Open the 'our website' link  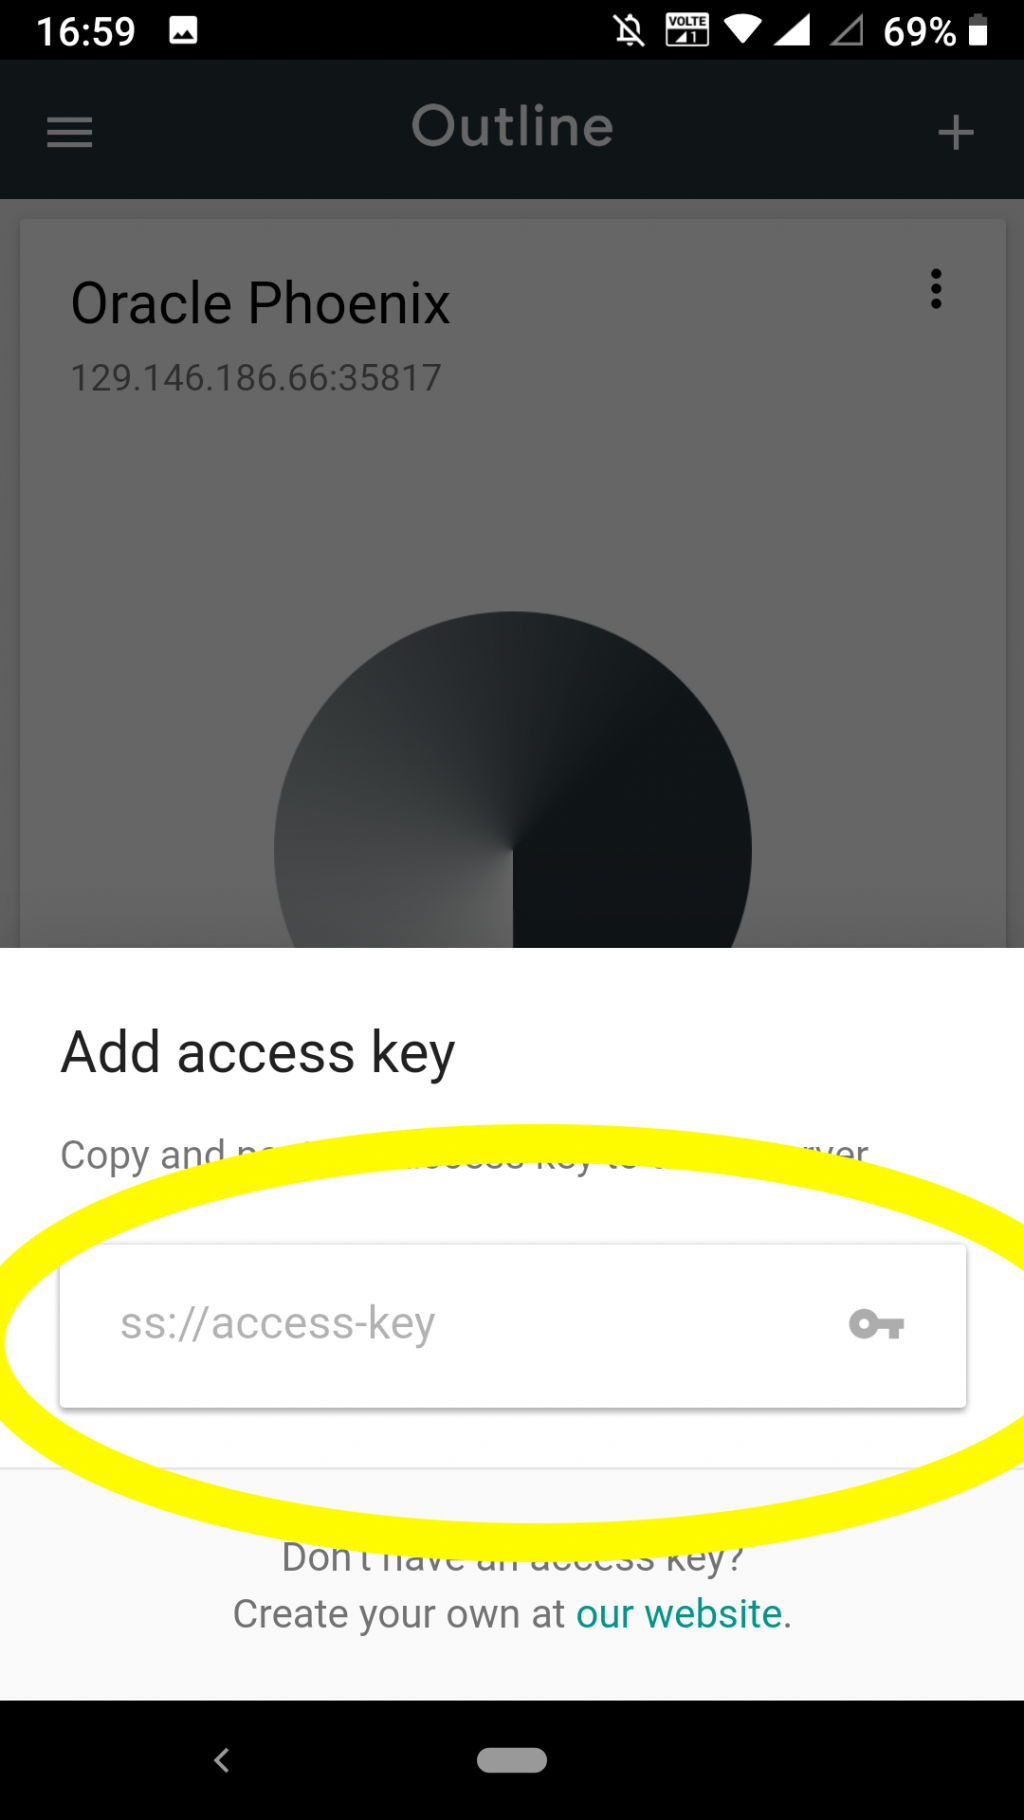pos(679,1614)
